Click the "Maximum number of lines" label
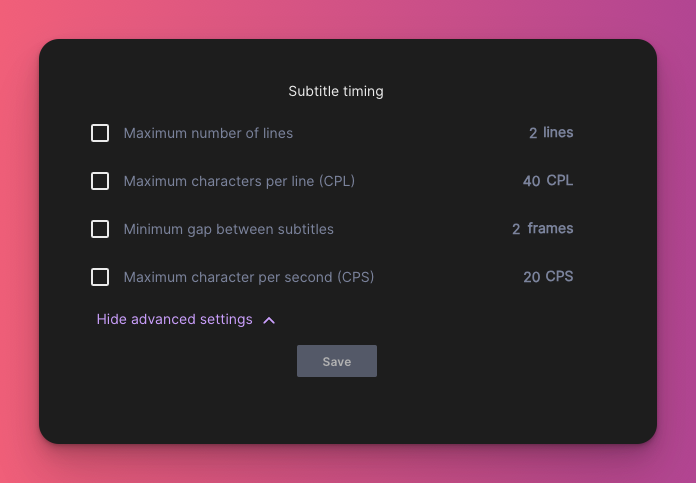This screenshot has height=483, width=696. pyautogui.click(x=208, y=133)
